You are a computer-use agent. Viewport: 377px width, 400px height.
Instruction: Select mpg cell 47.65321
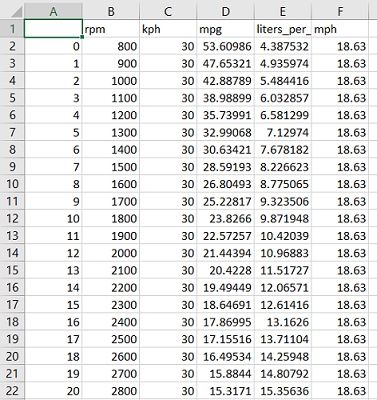226,63
